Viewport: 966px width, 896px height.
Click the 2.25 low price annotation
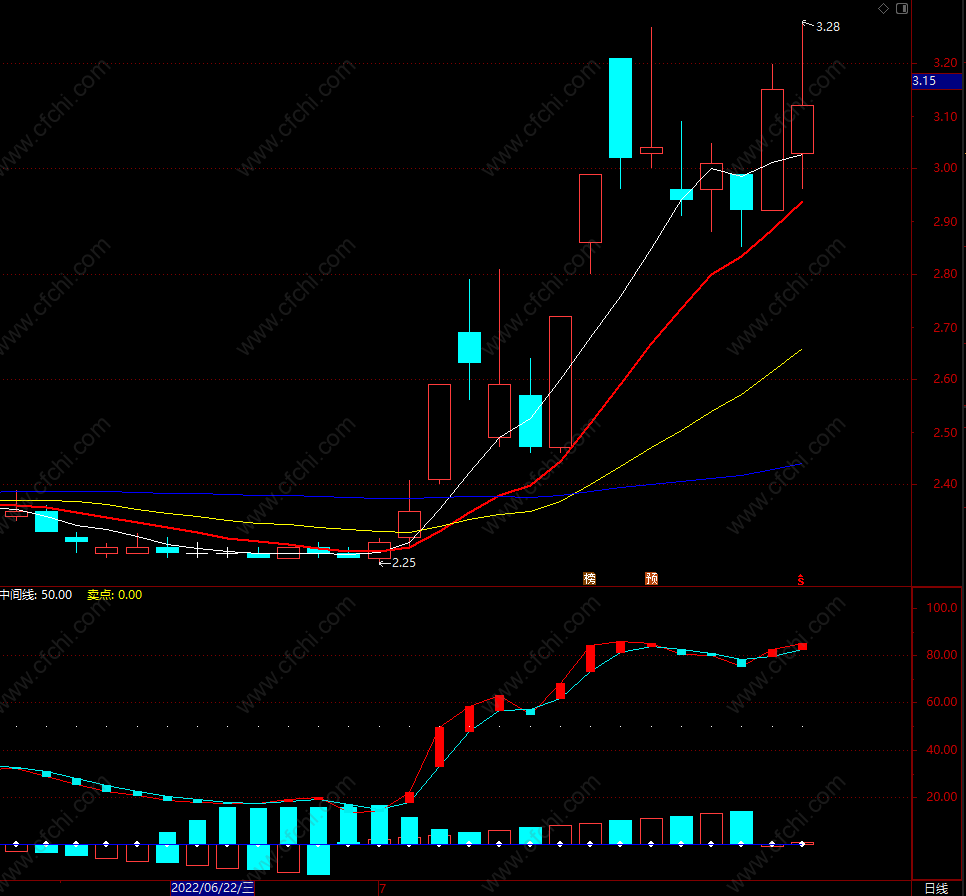404,563
